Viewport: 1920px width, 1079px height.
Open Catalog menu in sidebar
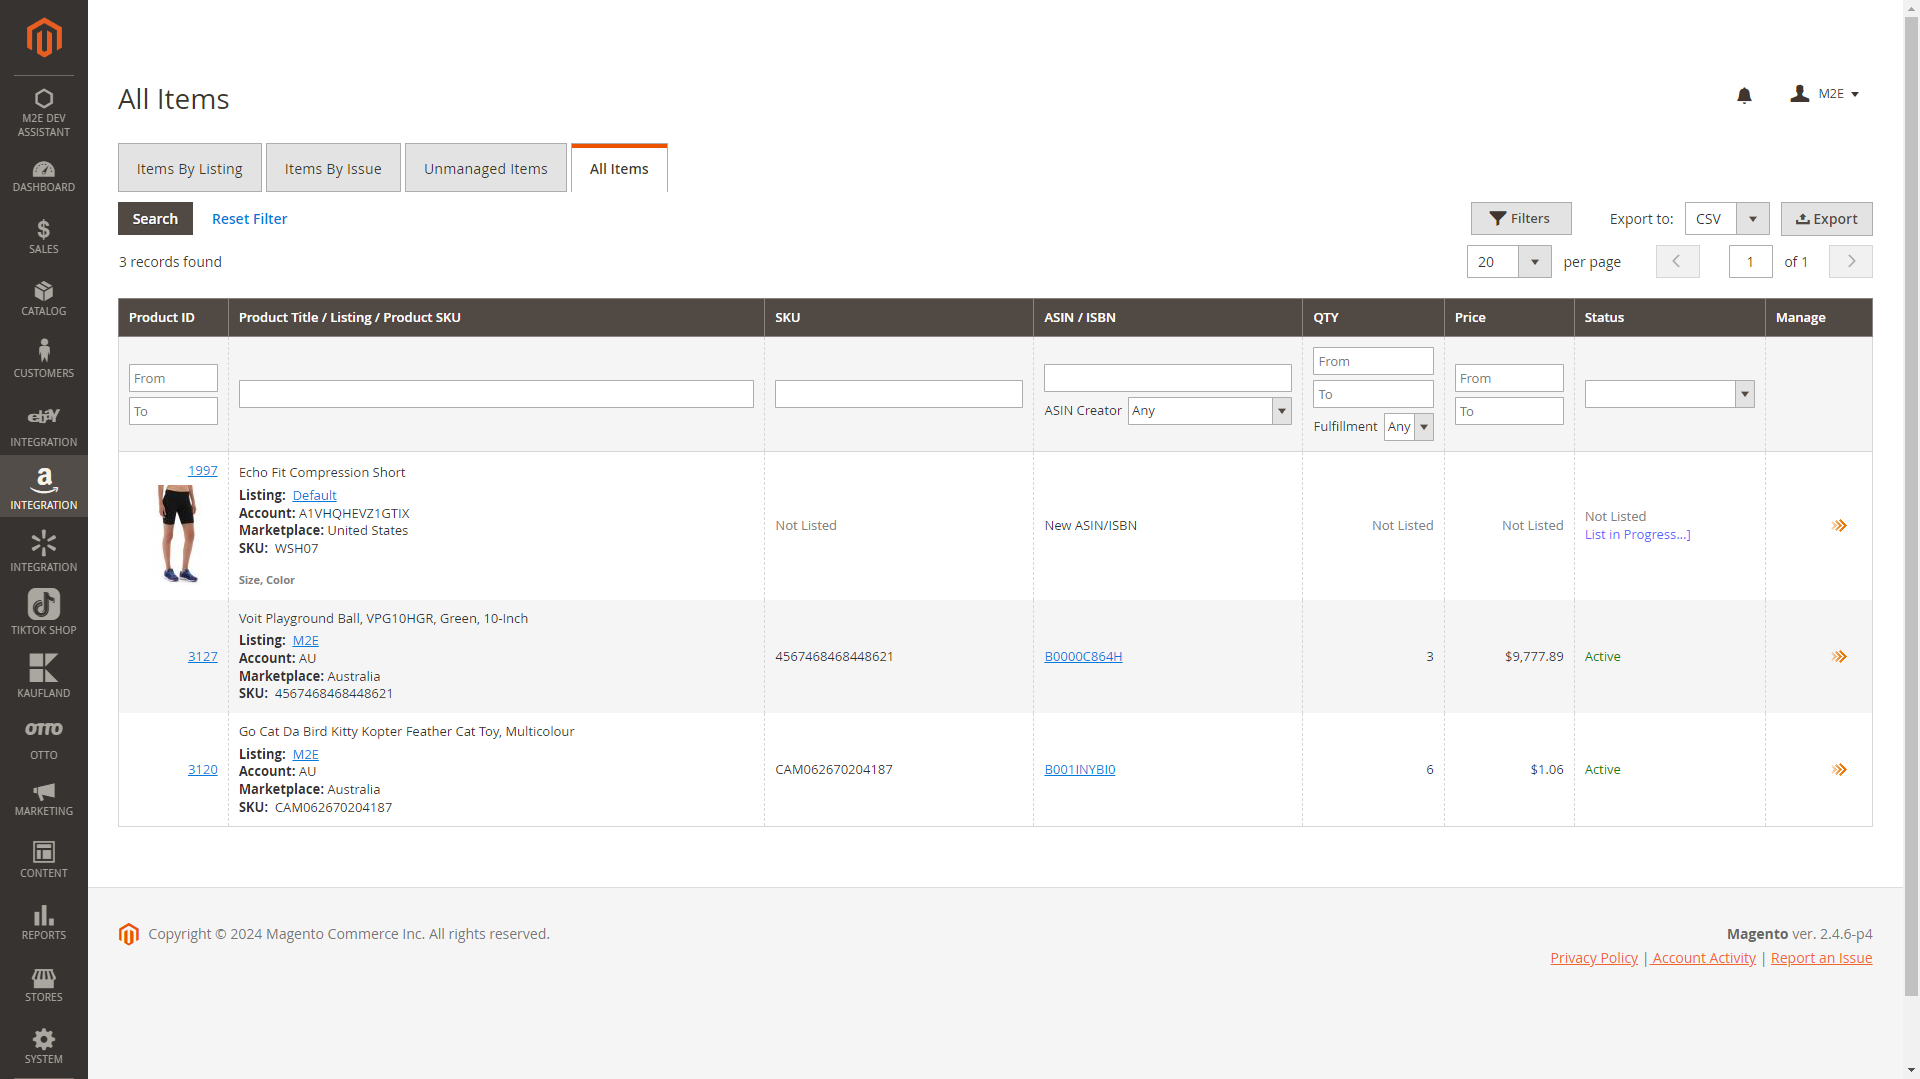pos(44,299)
